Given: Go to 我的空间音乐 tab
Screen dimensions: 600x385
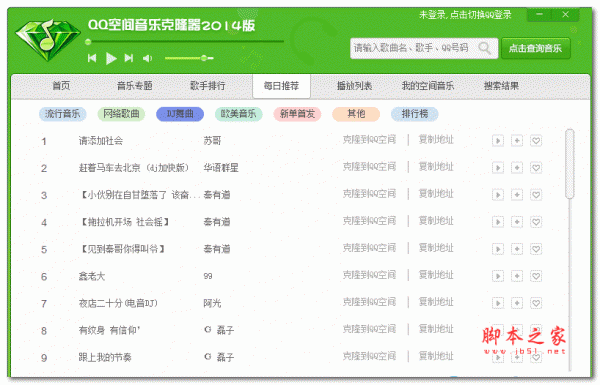Looking at the screenshot, I should click(428, 86).
